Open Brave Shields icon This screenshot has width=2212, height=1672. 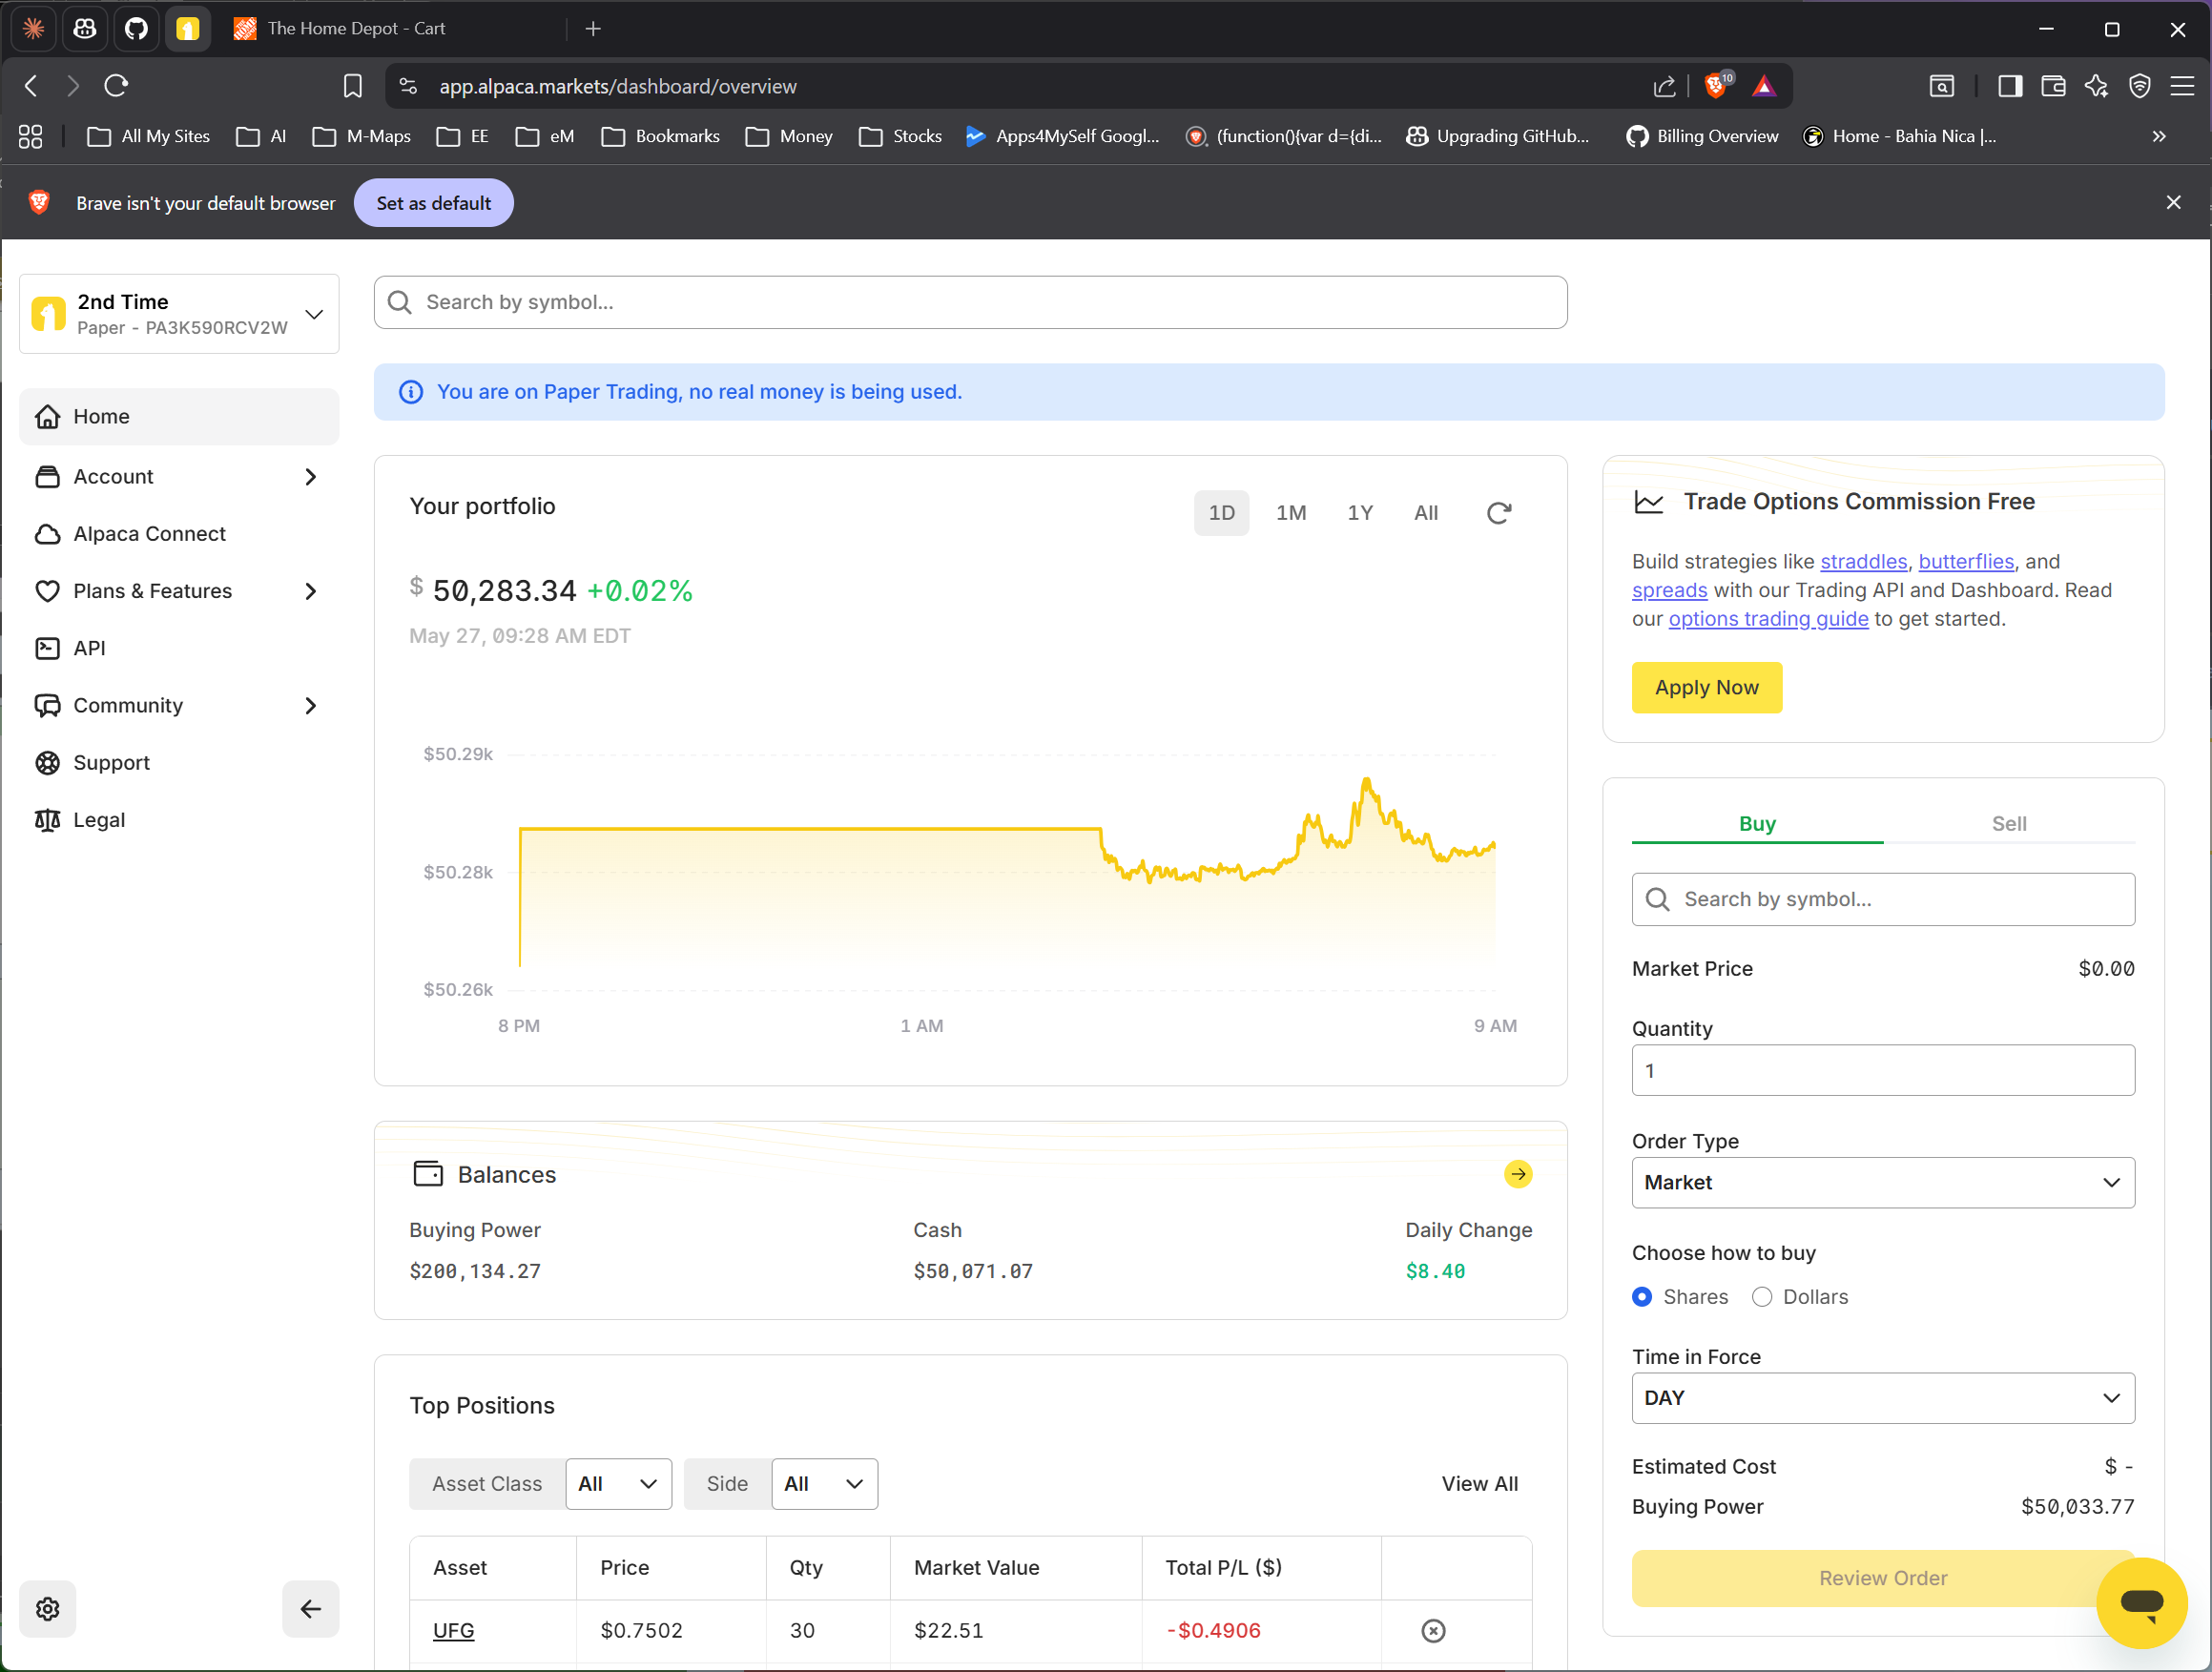1717,86
